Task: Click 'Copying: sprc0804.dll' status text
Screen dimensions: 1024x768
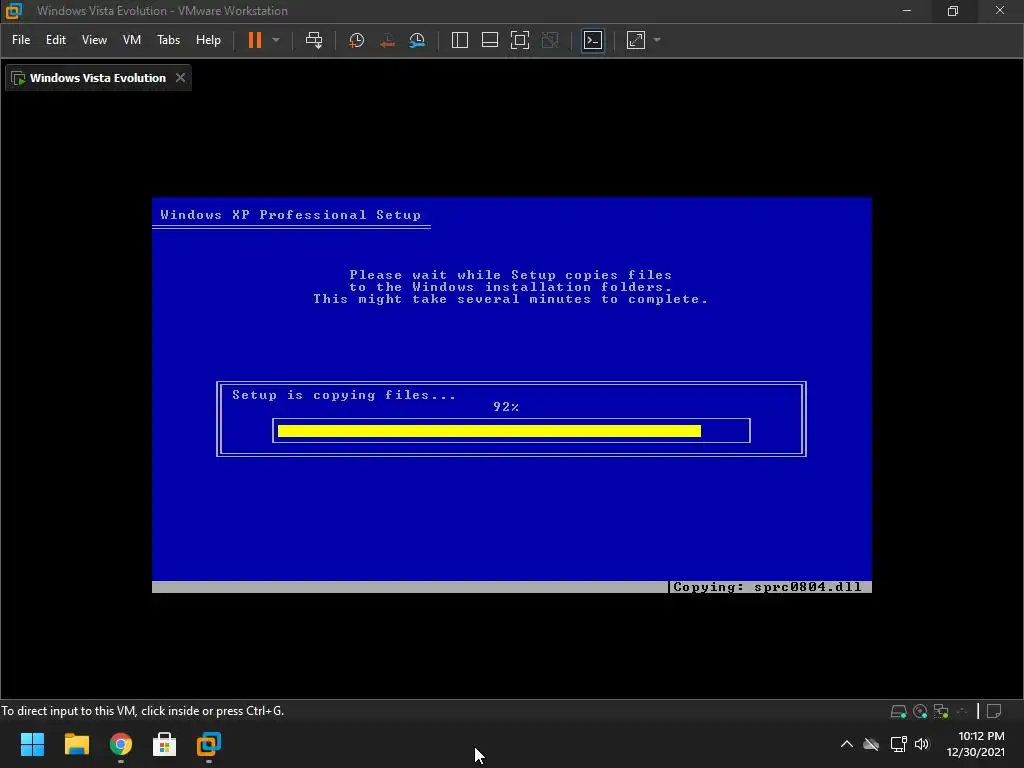Action: tap(767, 587)
